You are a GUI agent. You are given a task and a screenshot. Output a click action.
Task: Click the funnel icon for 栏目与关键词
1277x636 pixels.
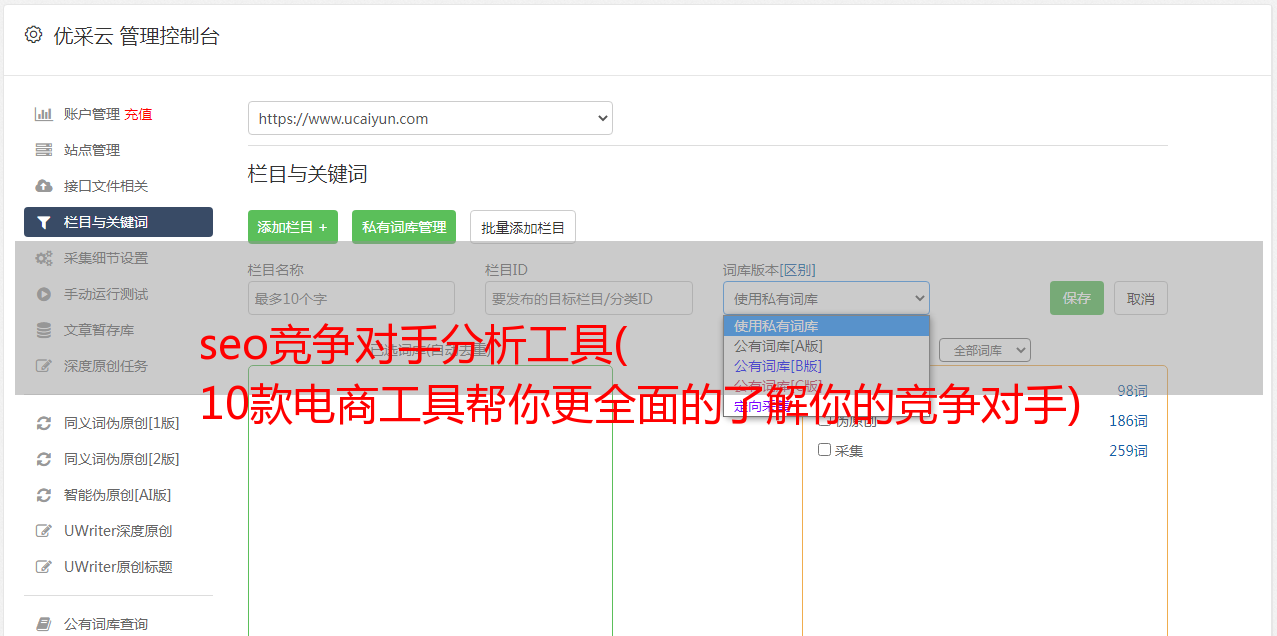point(43,222)
